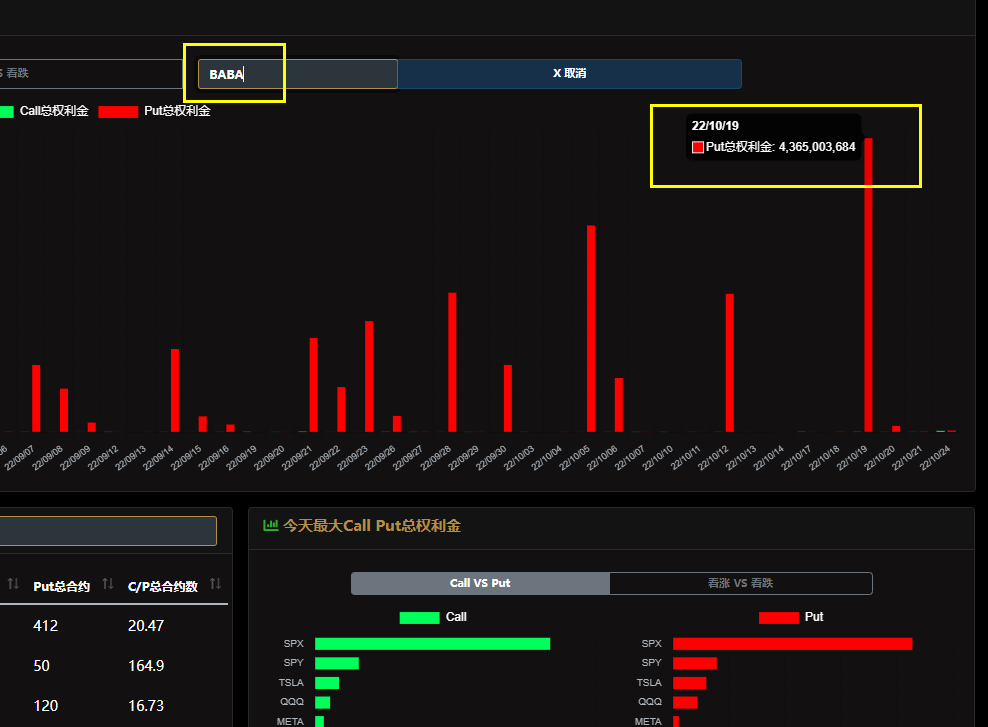
Task: Click the X 取消 cancel button
Action: click(x=570, y=74)
